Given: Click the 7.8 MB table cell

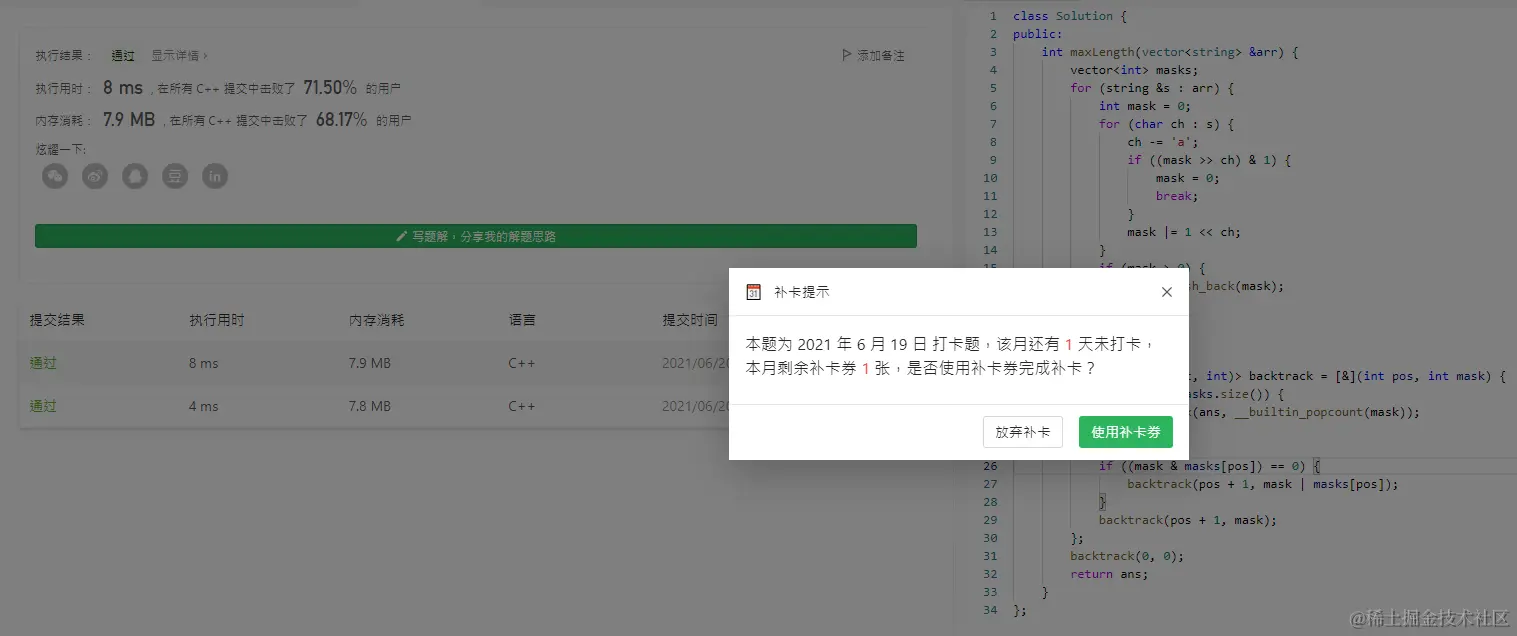Looking at the screenshot, I should point(370,406).
